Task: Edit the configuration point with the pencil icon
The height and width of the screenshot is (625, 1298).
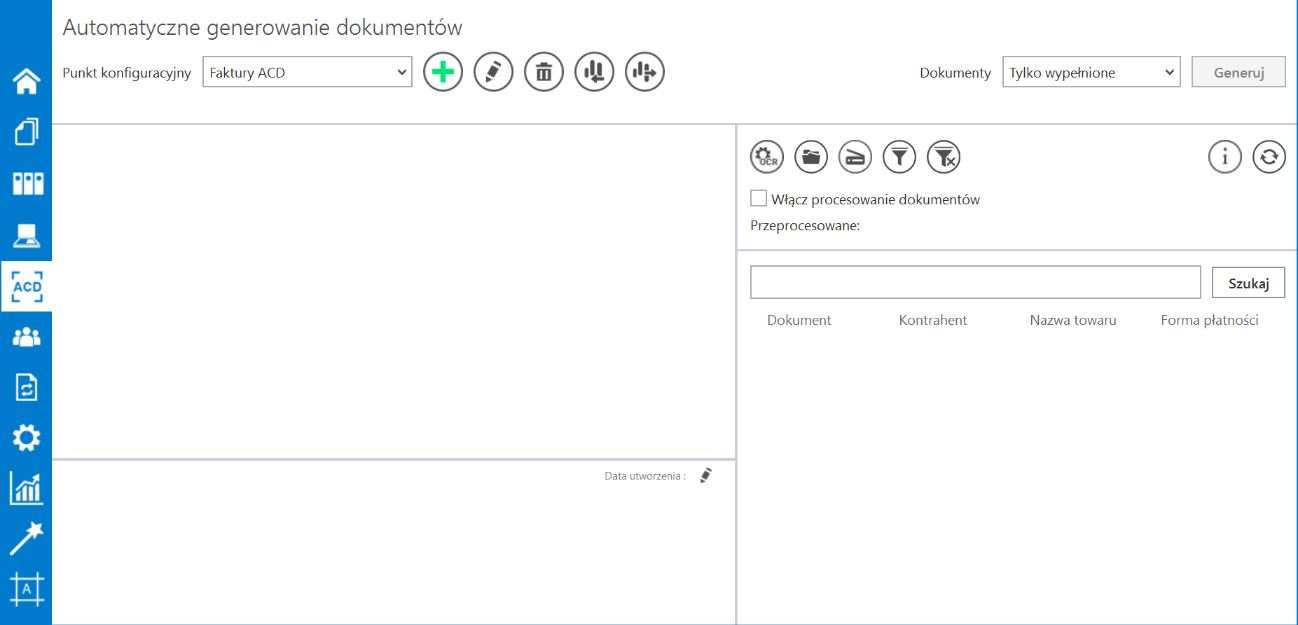Action: 493,72
